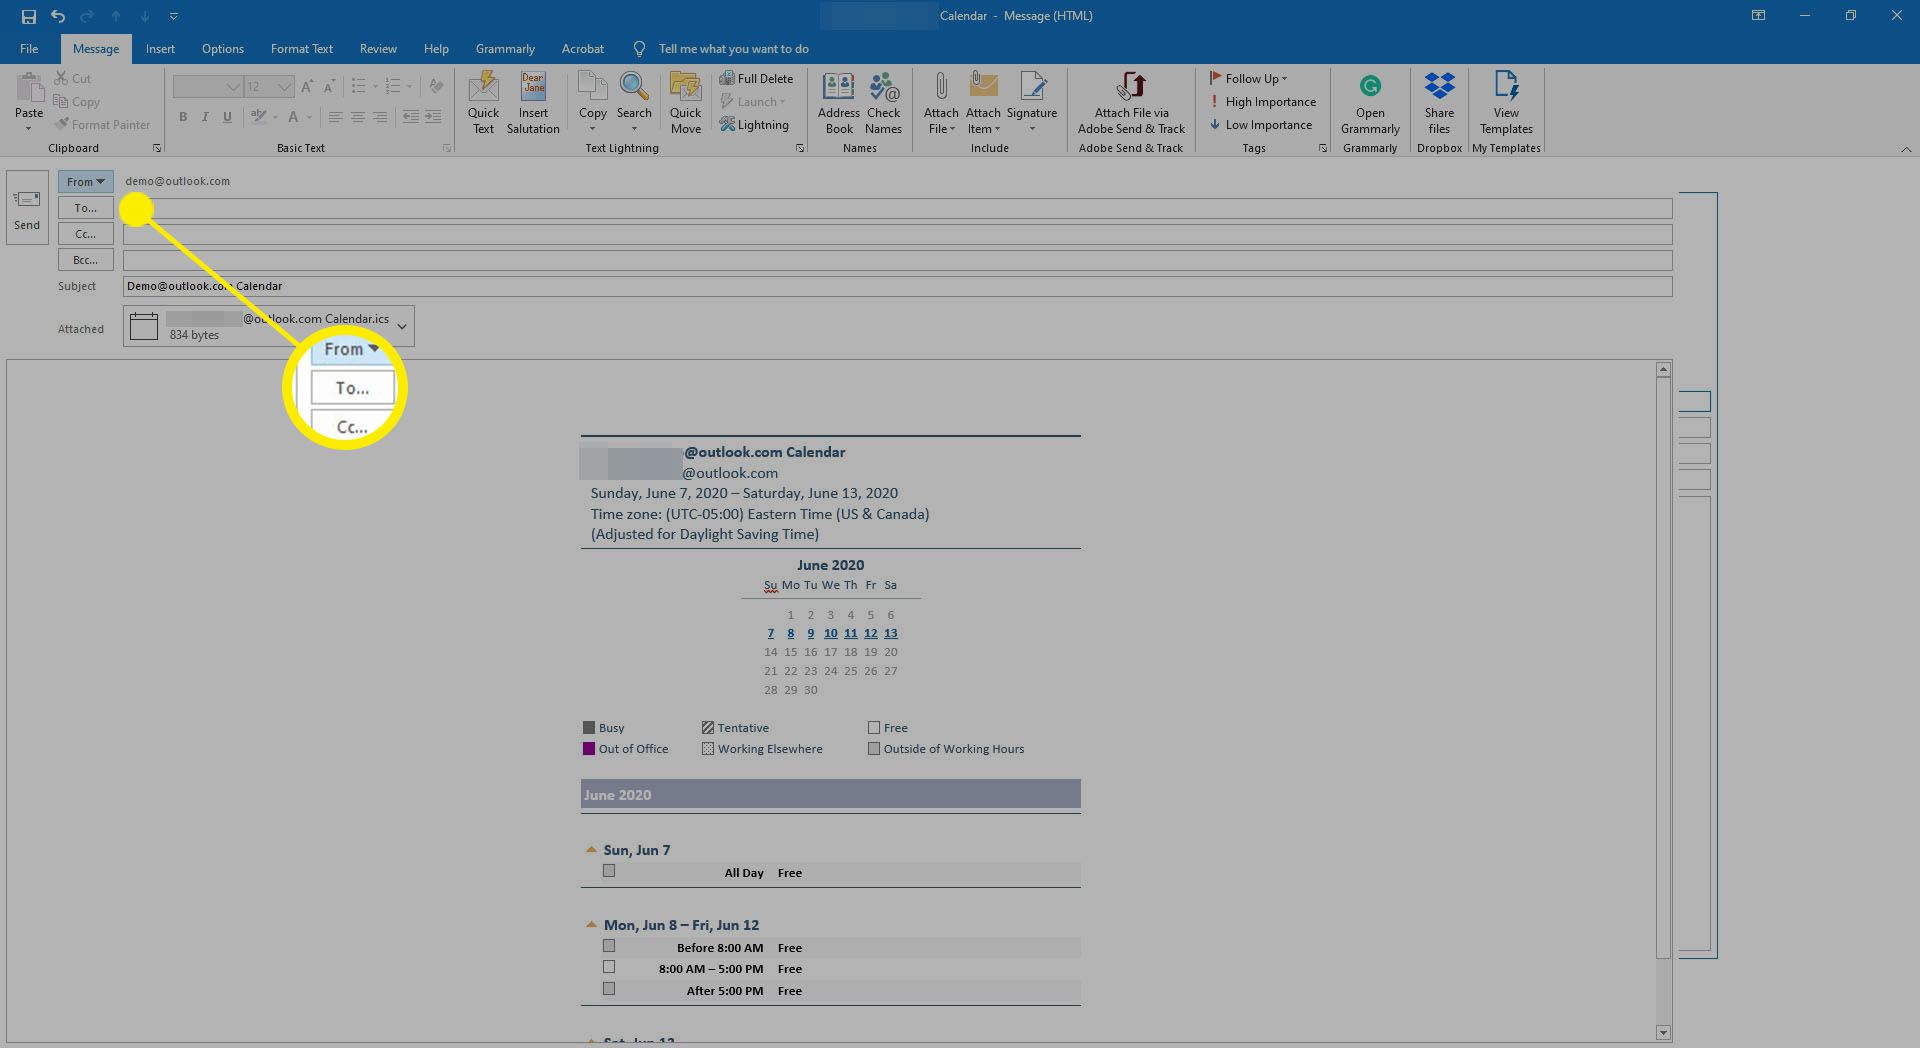Click the To... recipients button
Viewport: 1920px width, 1048px height.
(86, 208)
